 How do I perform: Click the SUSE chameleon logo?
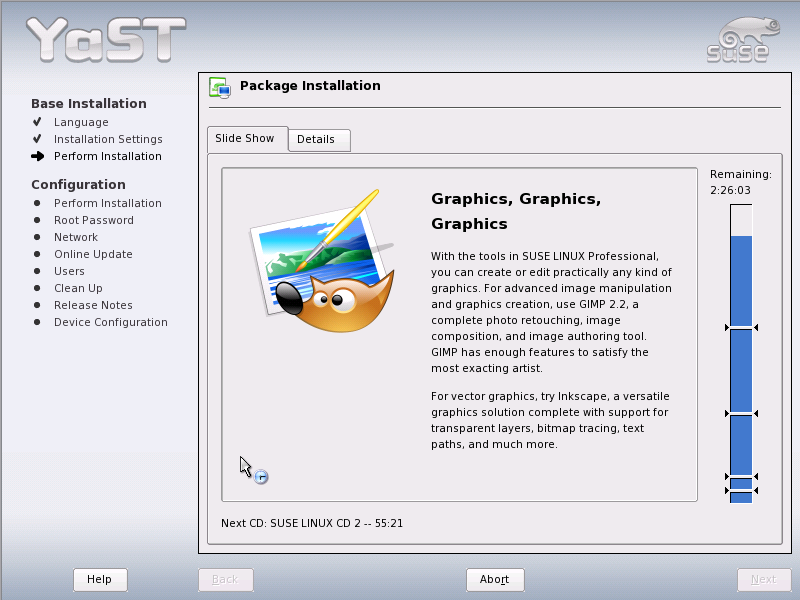[x=742, y=40]
